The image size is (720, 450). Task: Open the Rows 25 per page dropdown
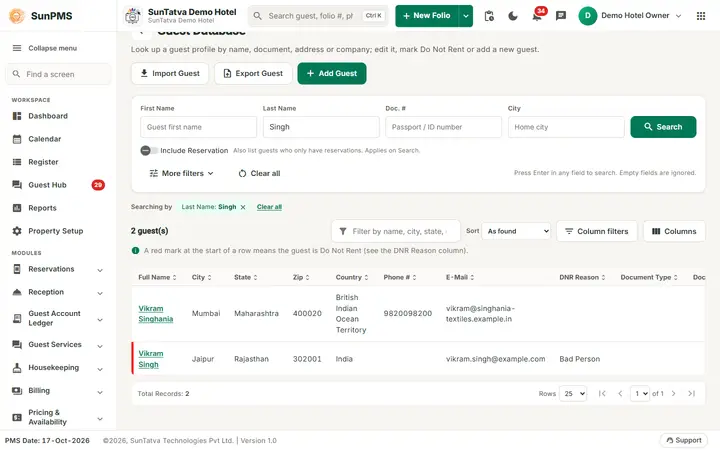573,394
